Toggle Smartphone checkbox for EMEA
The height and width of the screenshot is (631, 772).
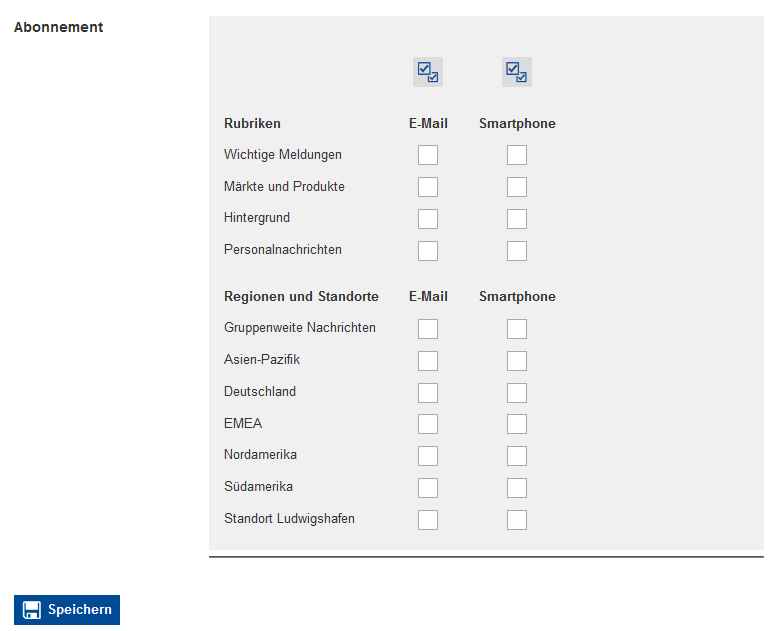[x=517, y=424]
